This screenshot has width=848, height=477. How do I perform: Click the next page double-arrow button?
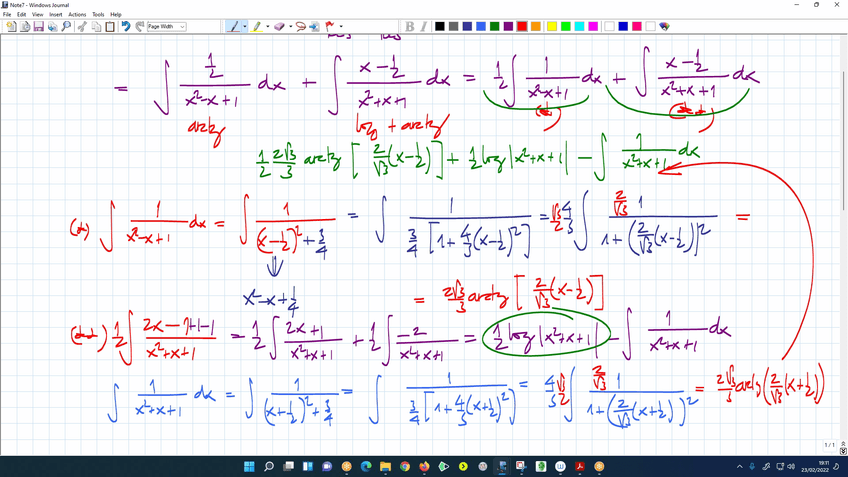[843, 450]
